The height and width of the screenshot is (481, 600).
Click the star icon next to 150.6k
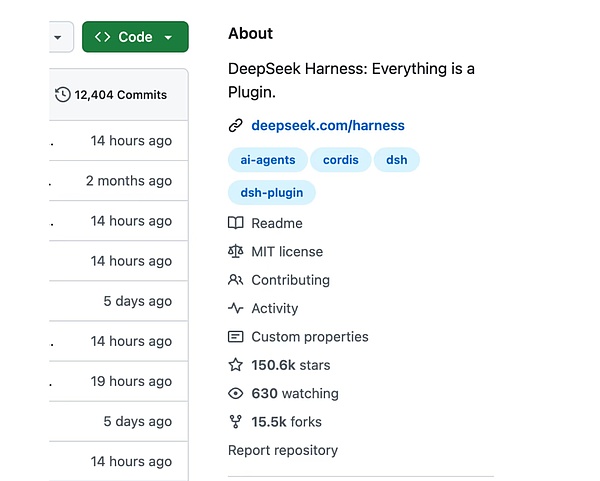pos(235,365)
